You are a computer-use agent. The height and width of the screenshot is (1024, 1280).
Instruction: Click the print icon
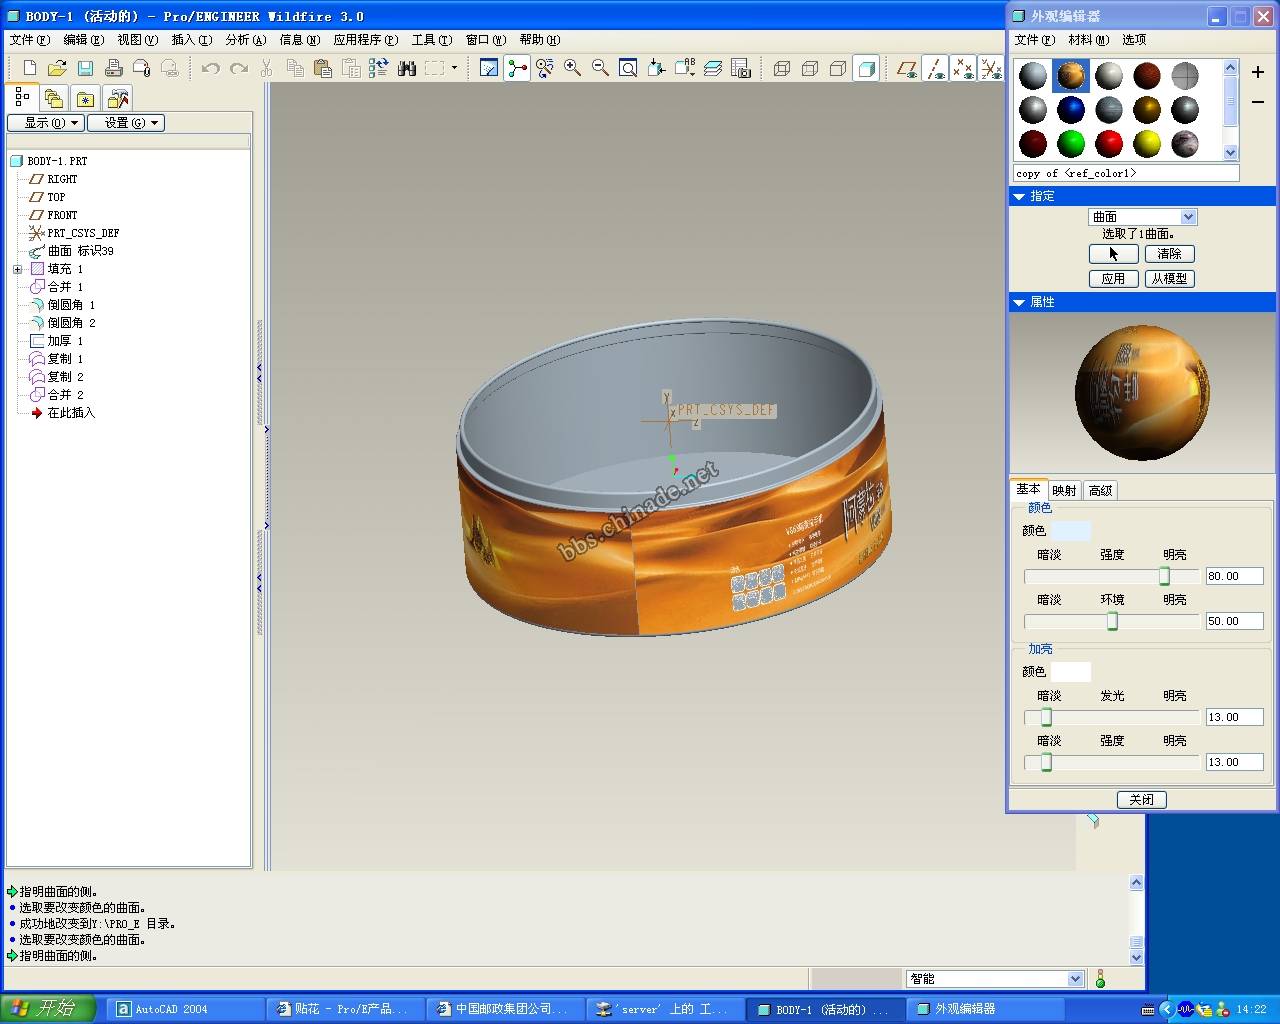point(113,68)
